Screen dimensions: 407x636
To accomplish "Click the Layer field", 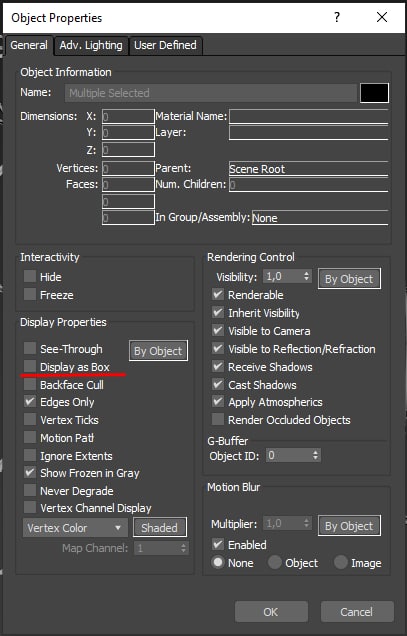I will point(308,133).
